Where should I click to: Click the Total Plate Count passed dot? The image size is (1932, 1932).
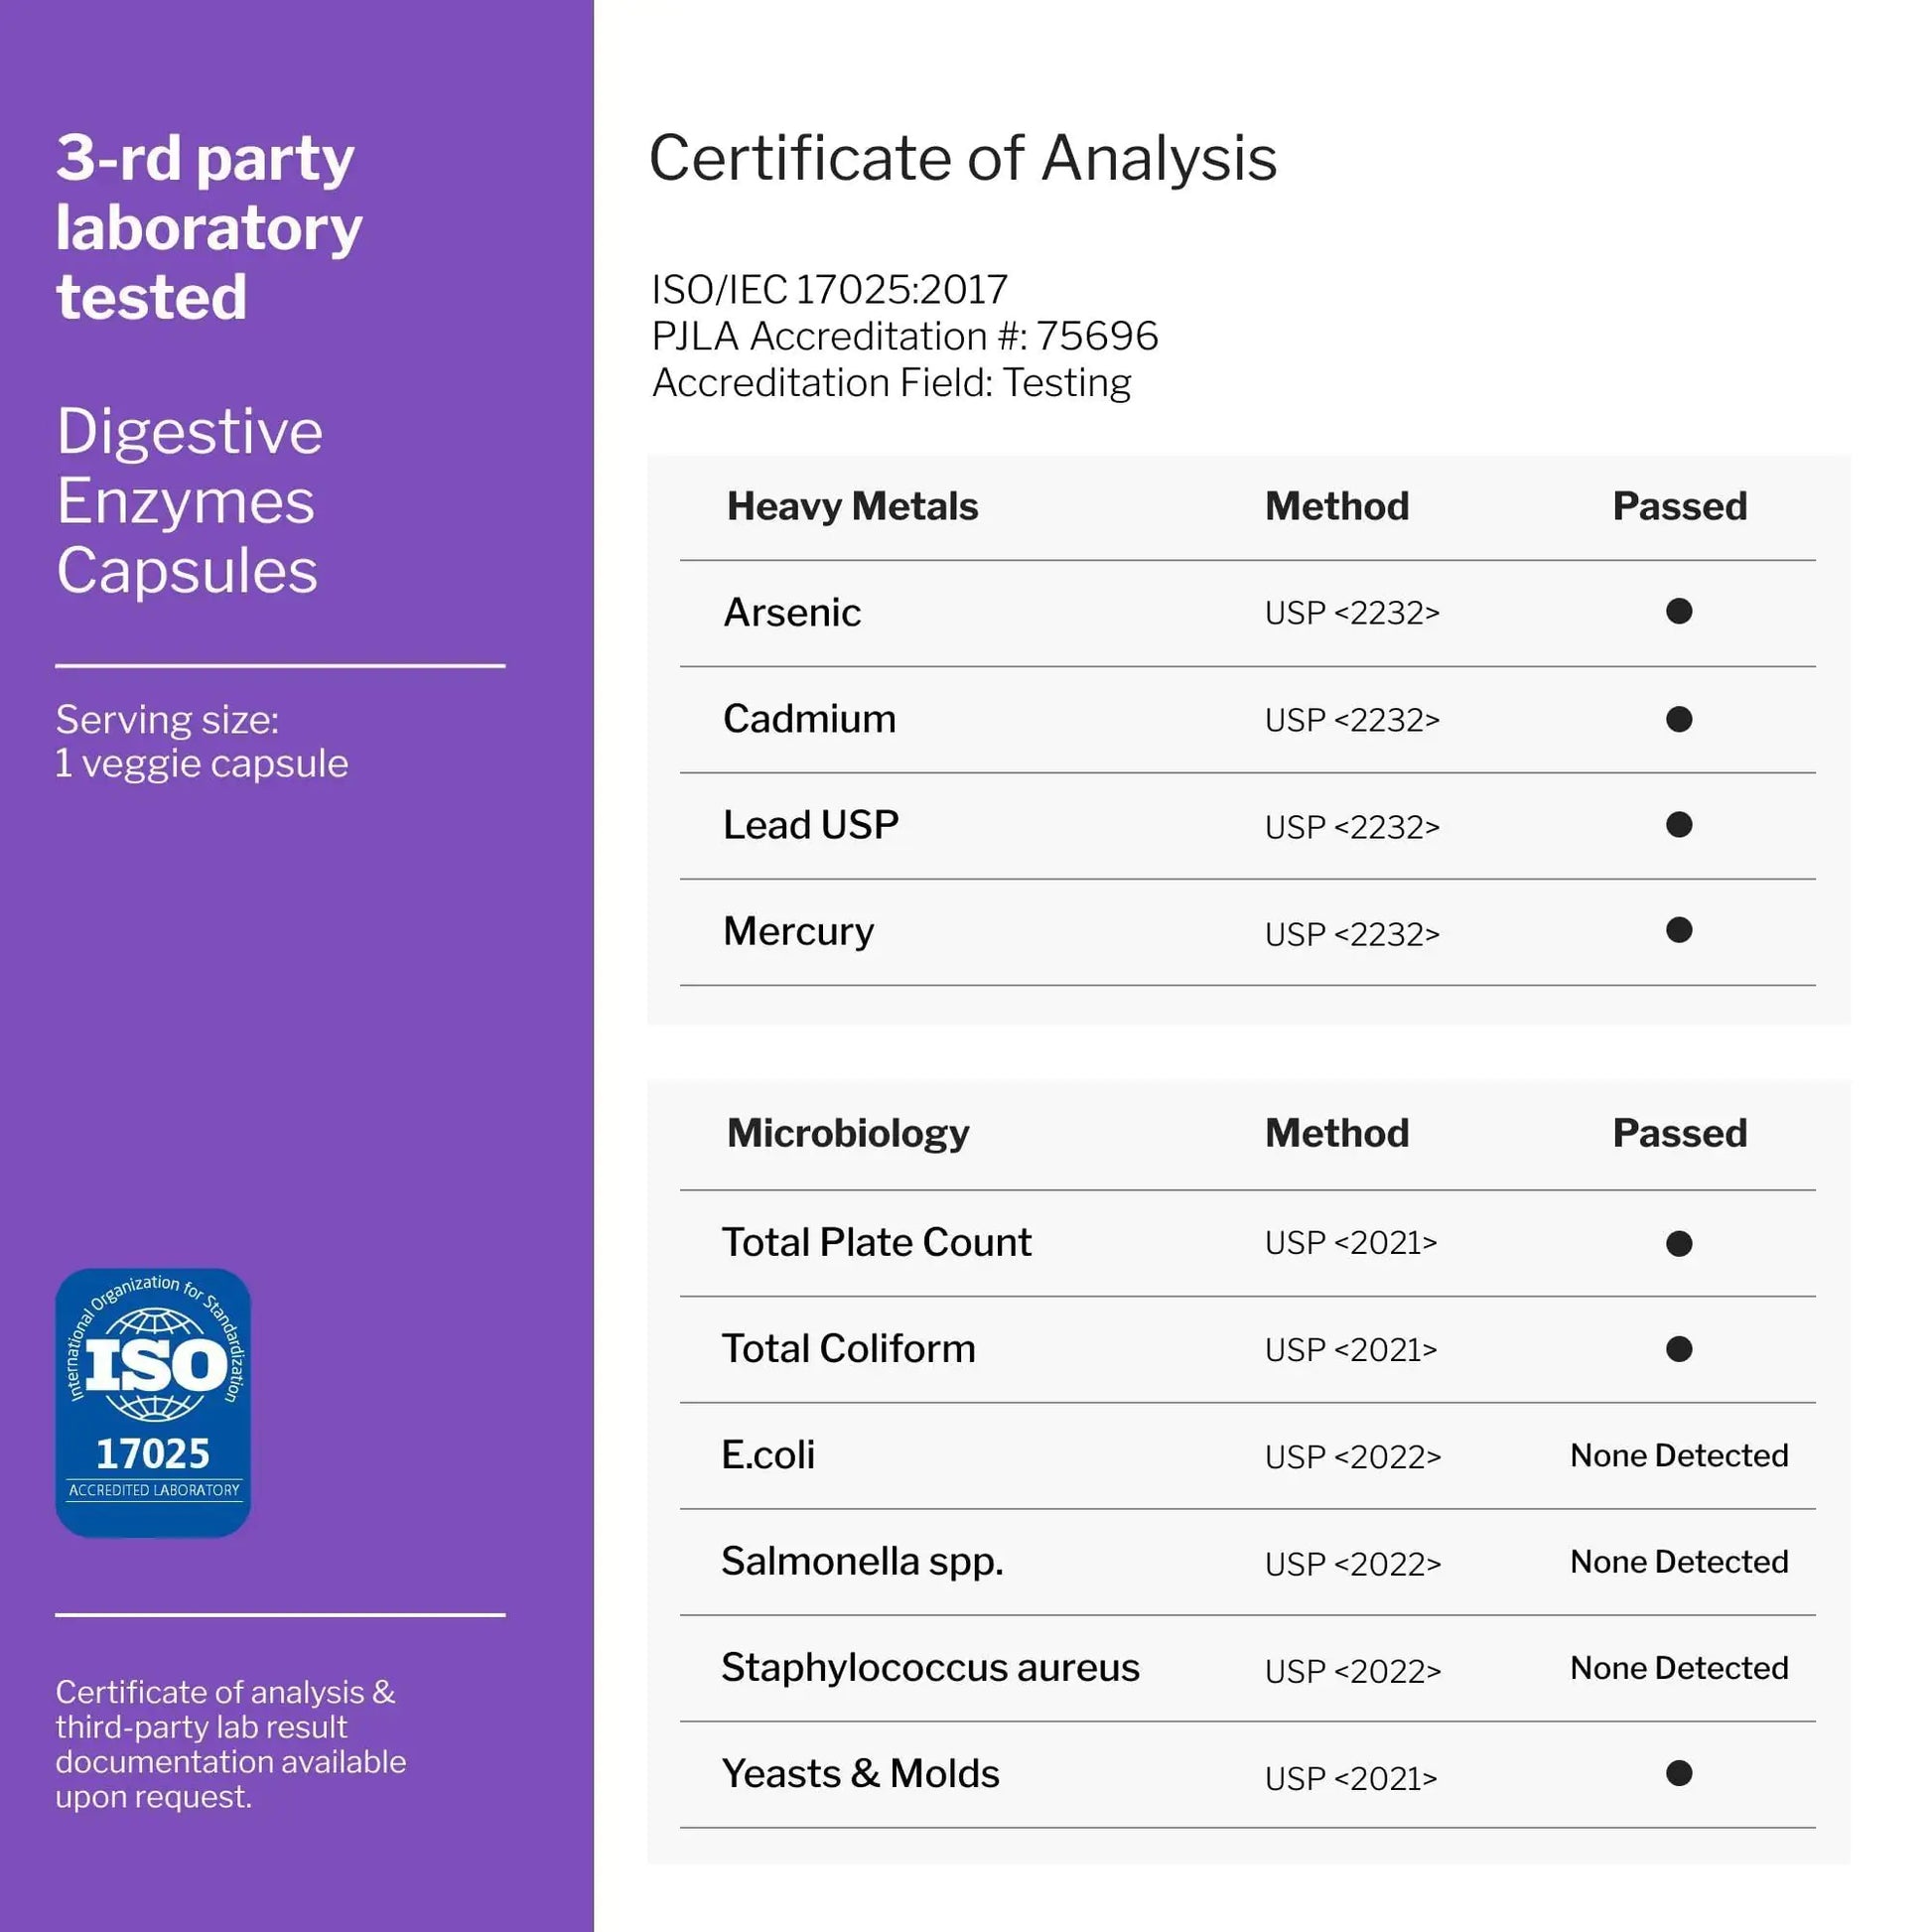(1679, 1243)
